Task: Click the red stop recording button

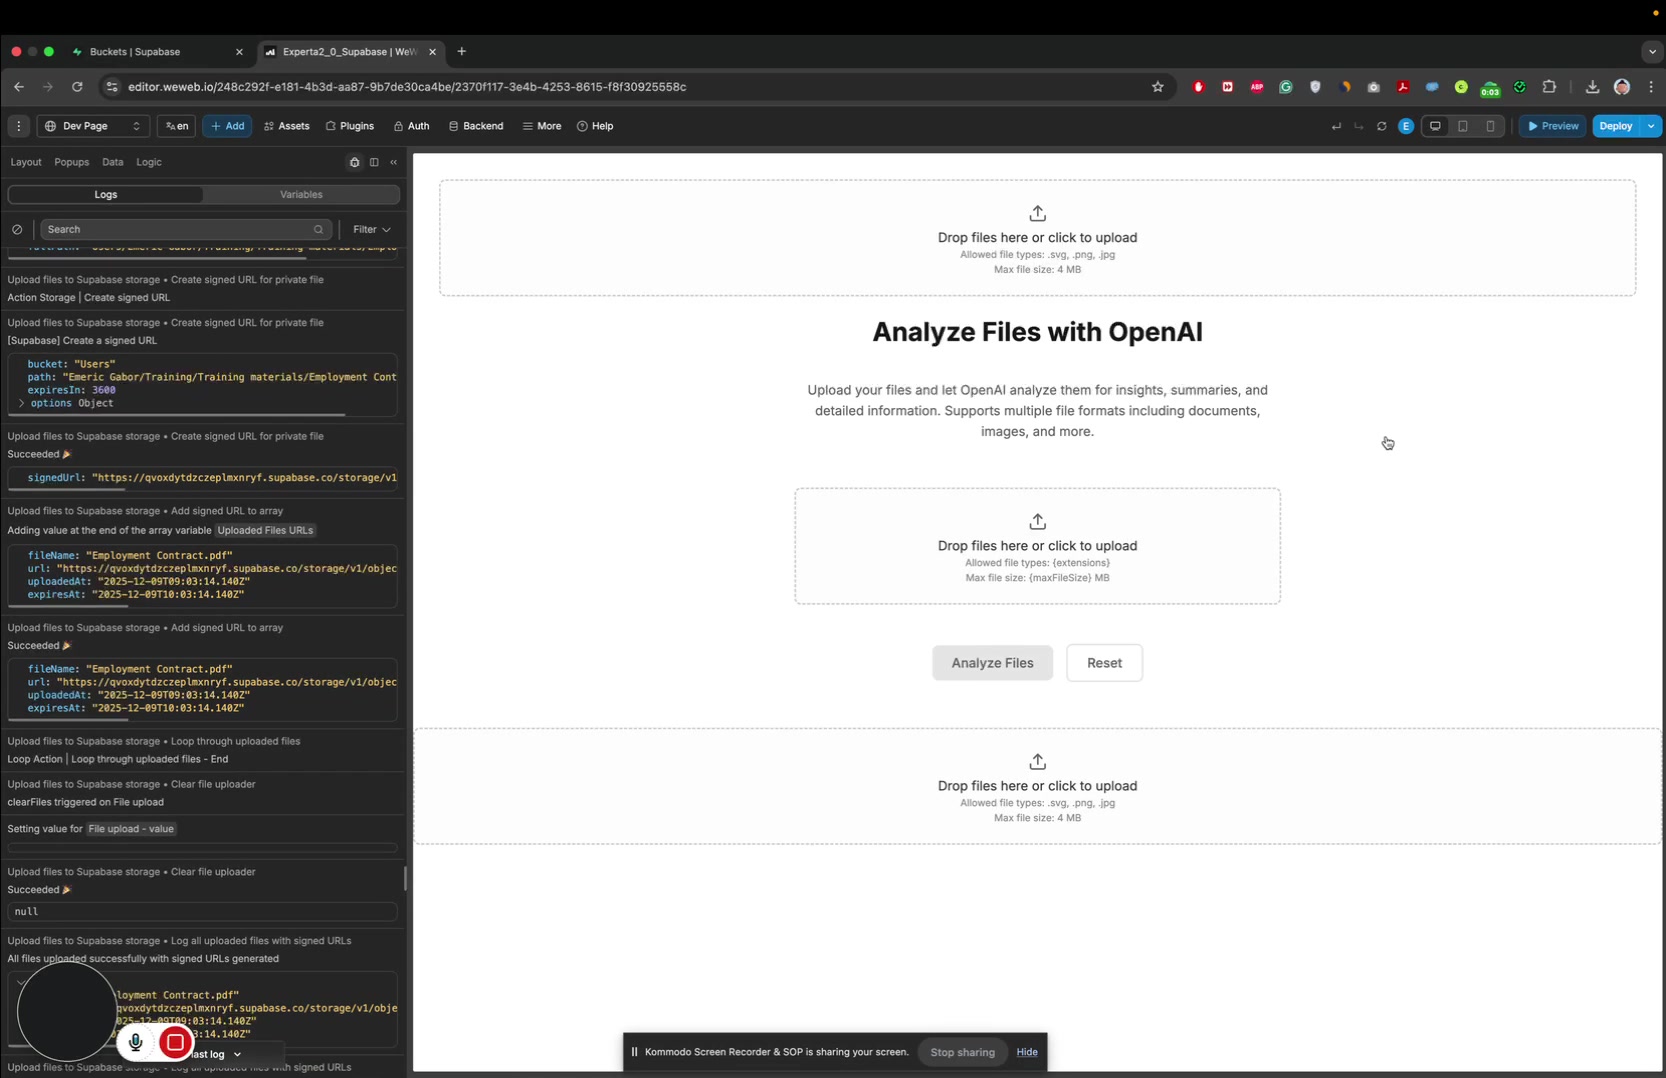Action: 175,1042
